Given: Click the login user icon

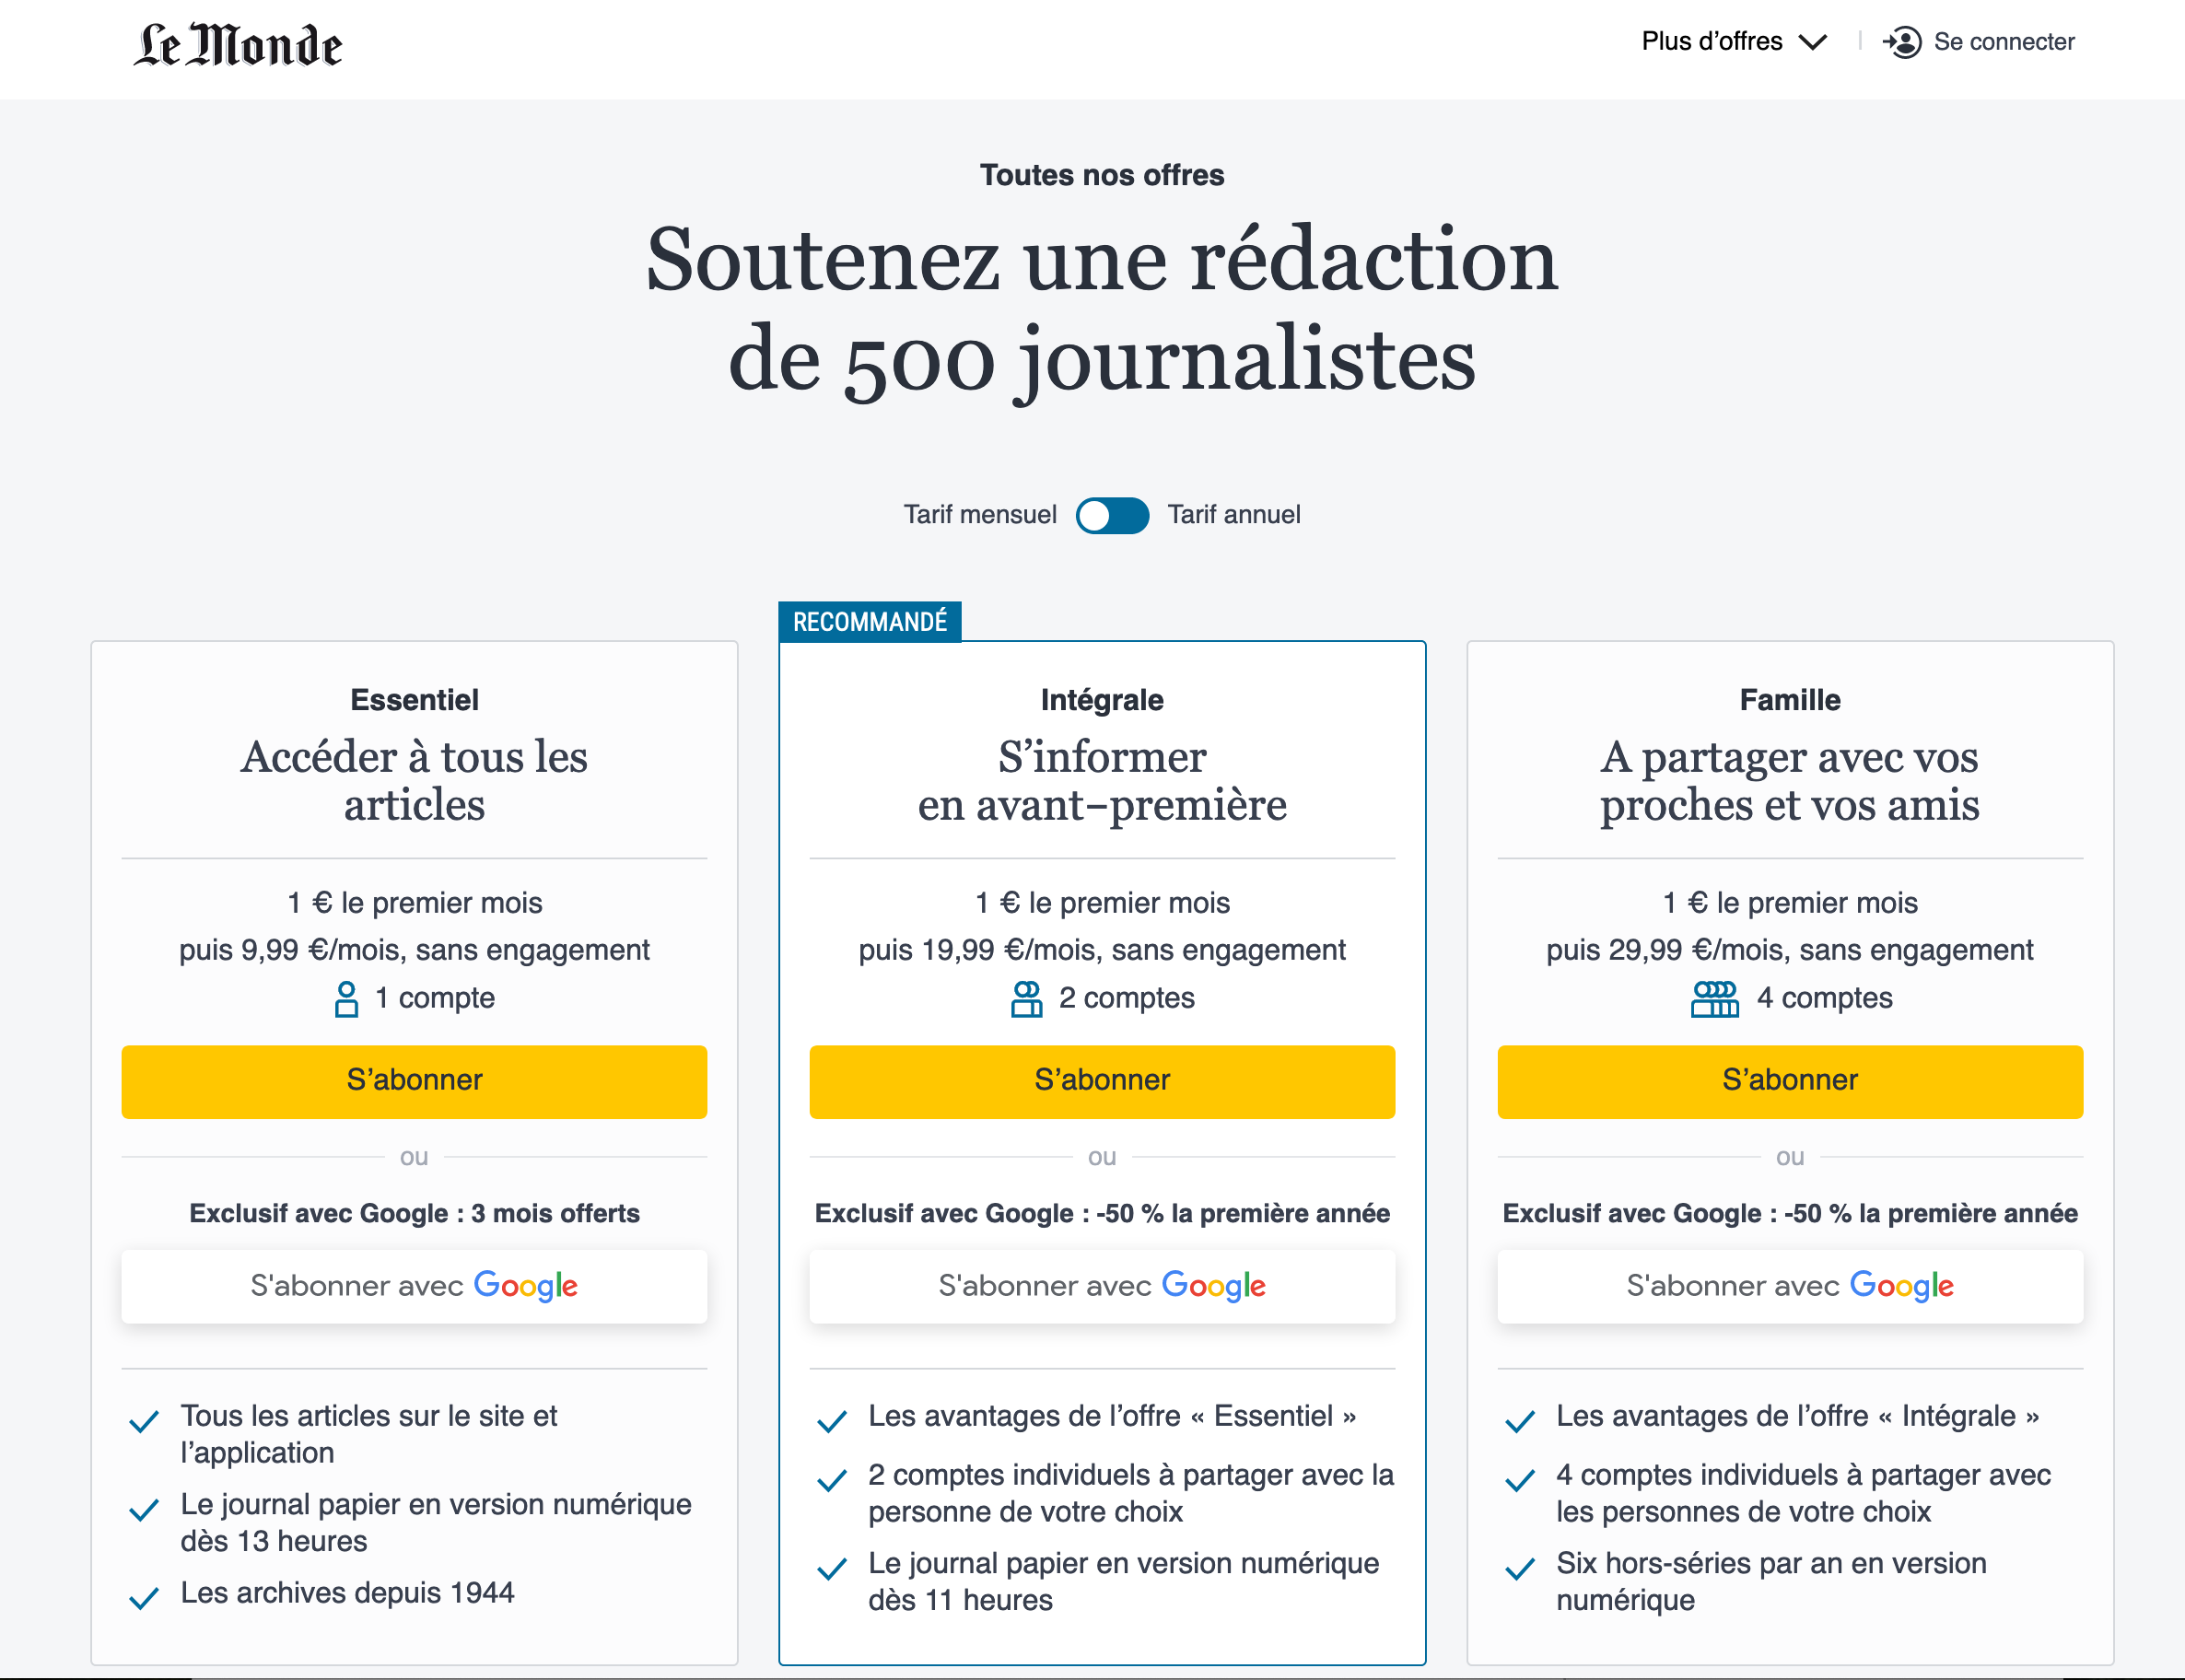Looking at the screenshot, I should [x=1903, y=42].
